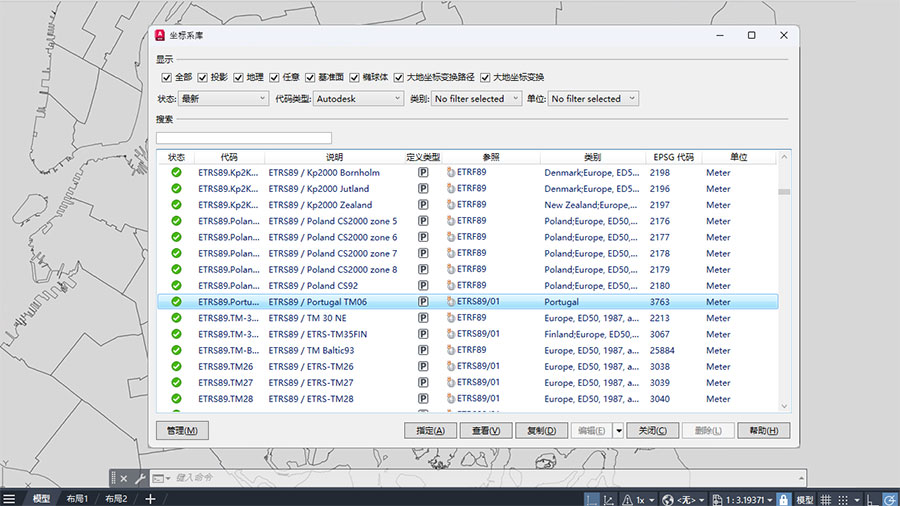Click the ortho mode icon in the status bar
This screenshot has height=506, width=900.
(x=872, y=500)
